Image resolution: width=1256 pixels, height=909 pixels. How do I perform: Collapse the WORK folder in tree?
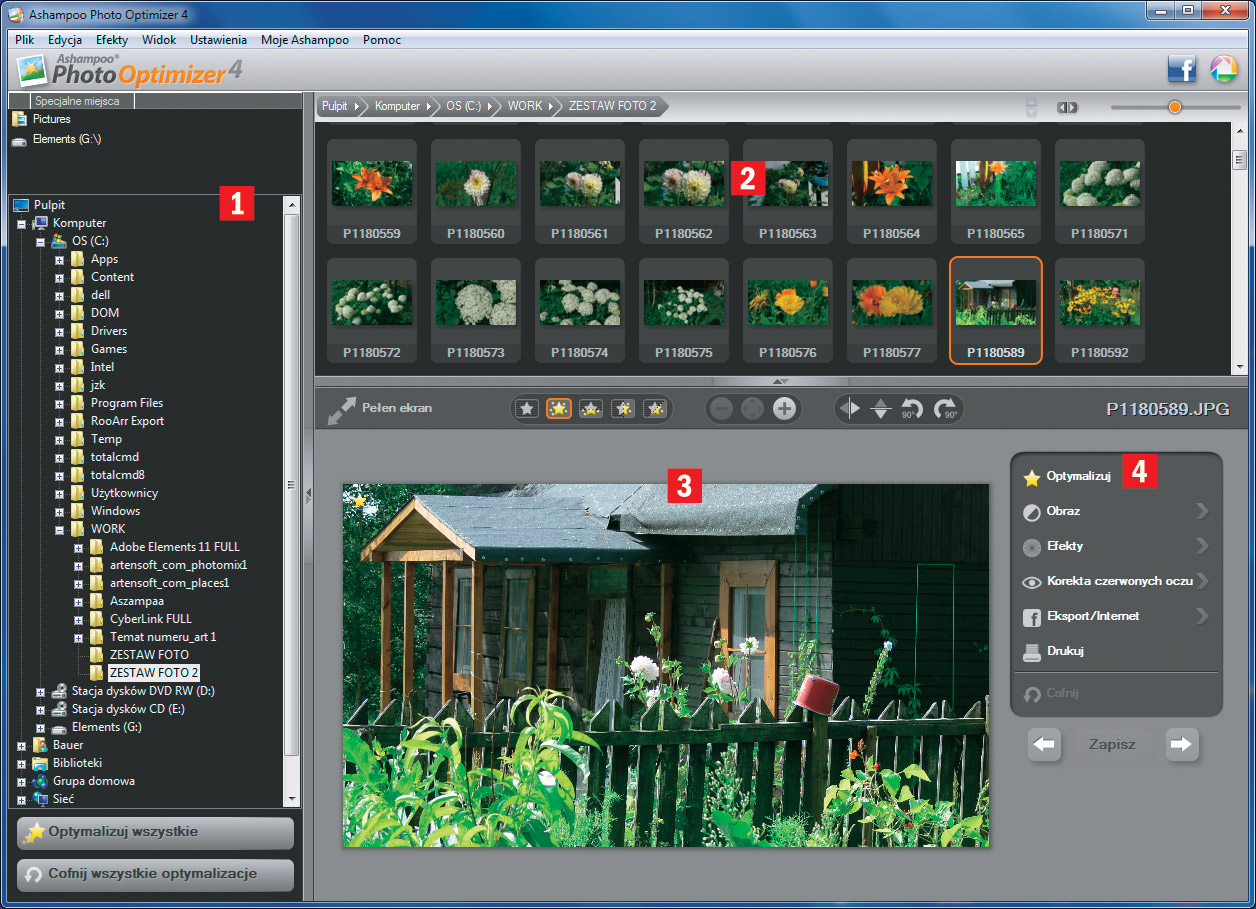[60, 529]
